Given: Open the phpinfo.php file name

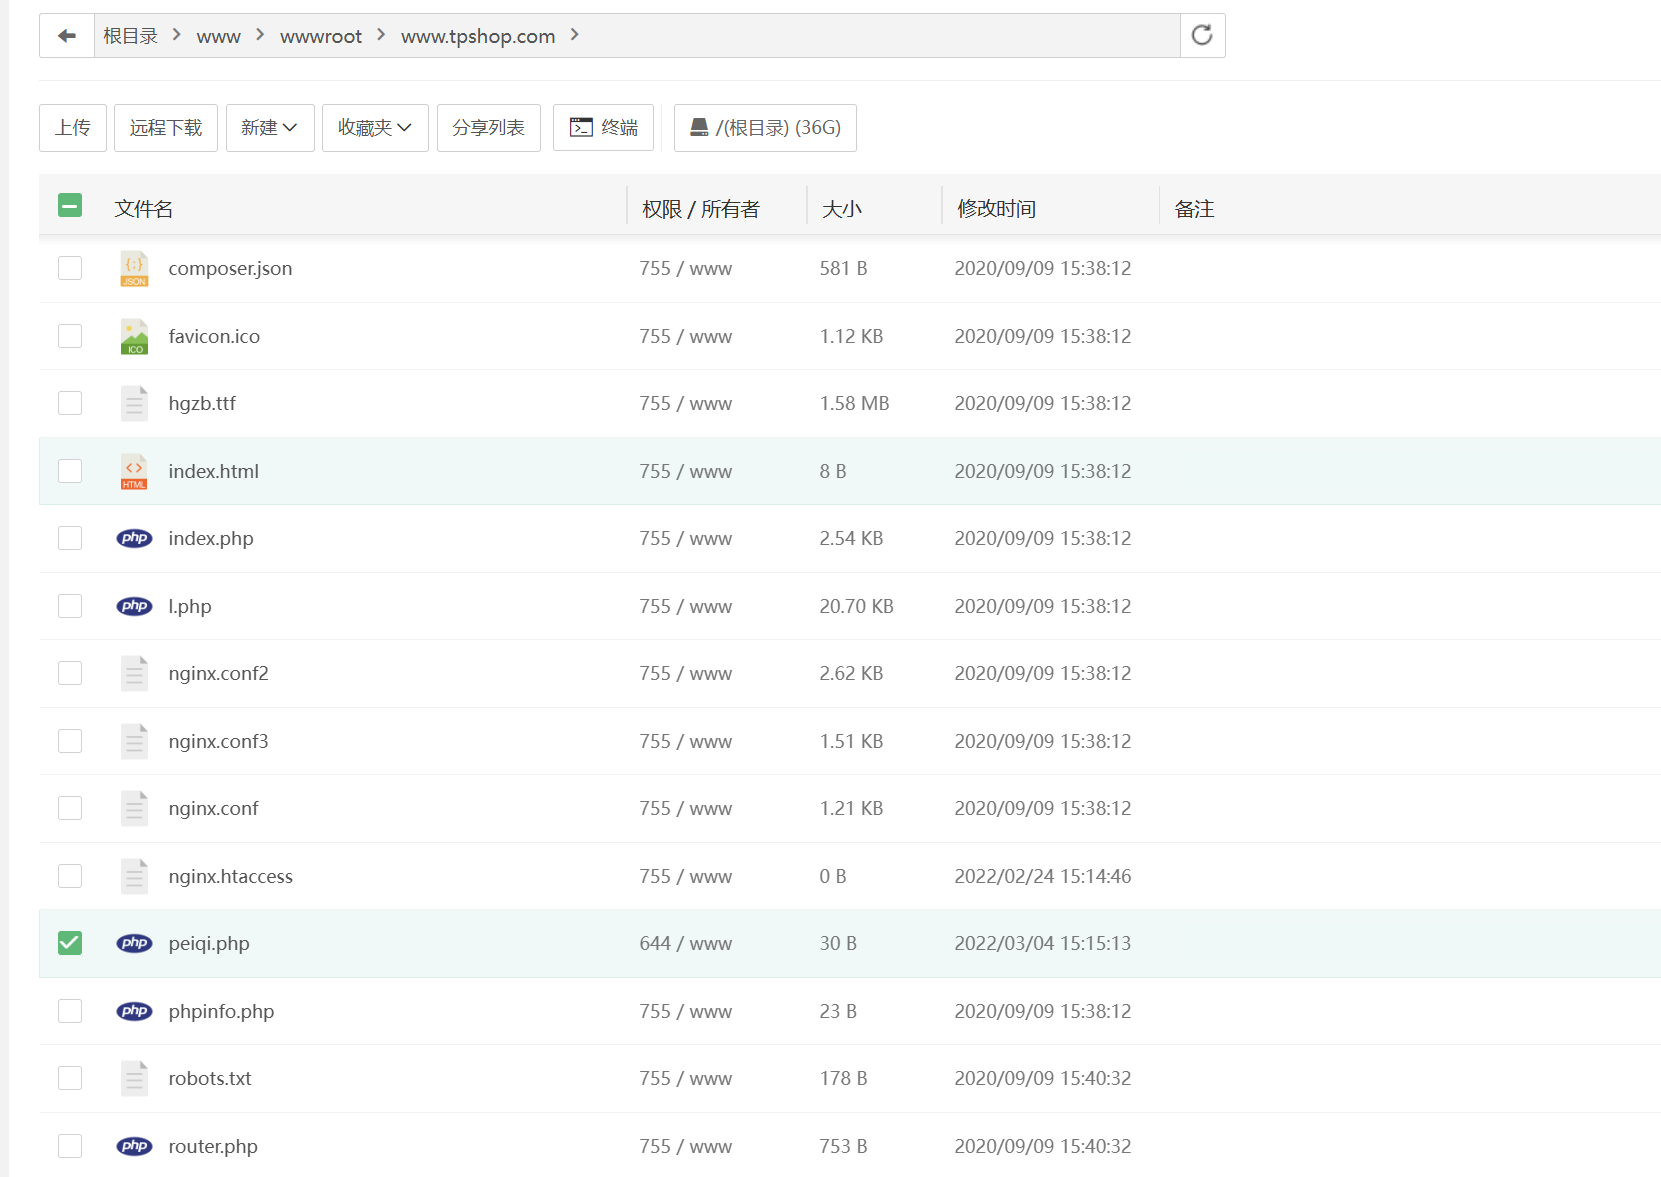Looking at the screenshot, I should point(221,1012).
